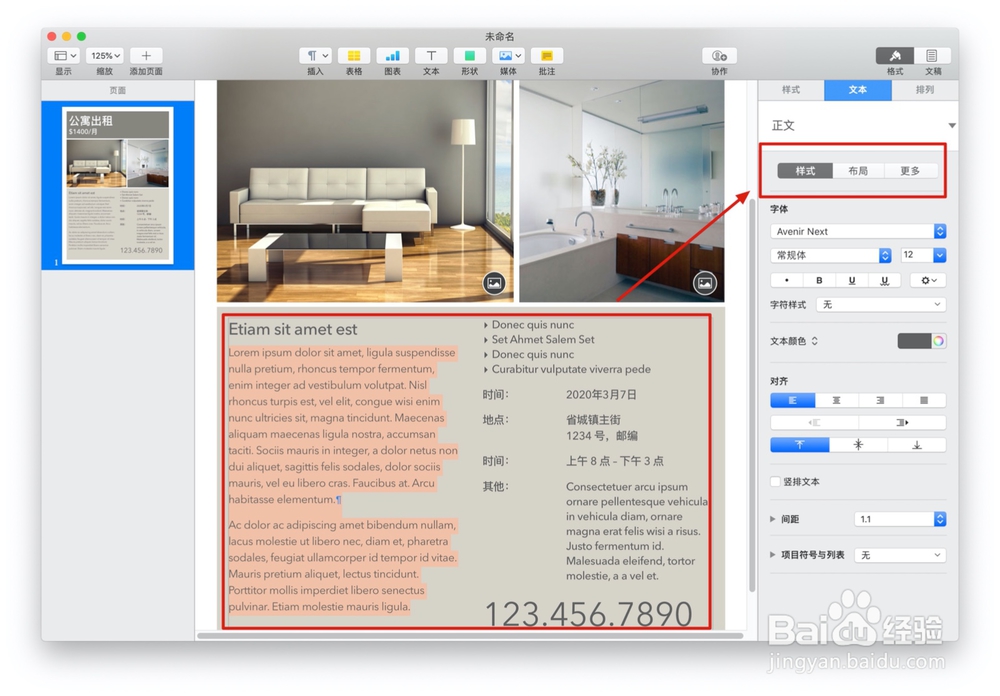This screenshot has width=1000, height=696.
Task: Open the 插入 paragraph insert menu
Action: [315, 56]
